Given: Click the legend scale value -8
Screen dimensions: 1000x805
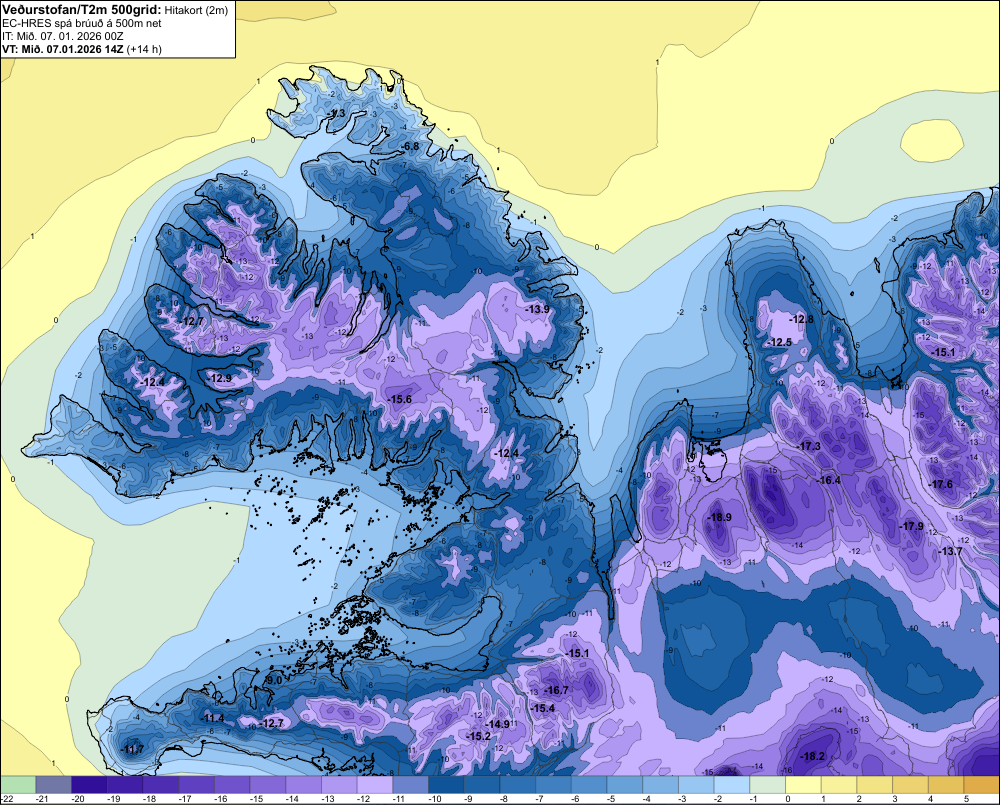Looking at the screenshot, I should [505, 799].
